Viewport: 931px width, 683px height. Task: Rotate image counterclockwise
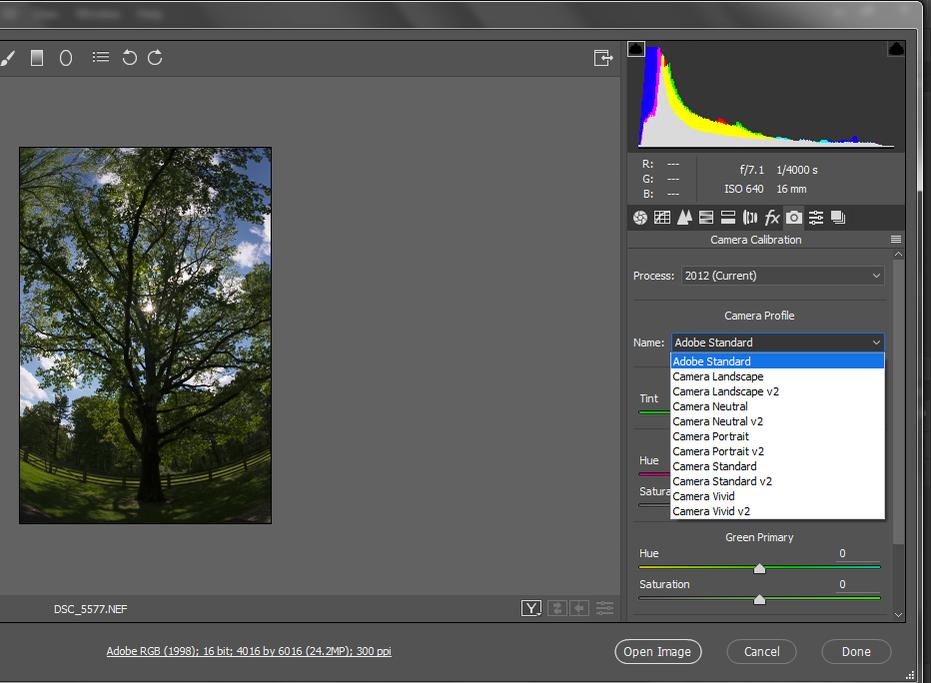tap(129, 58)
